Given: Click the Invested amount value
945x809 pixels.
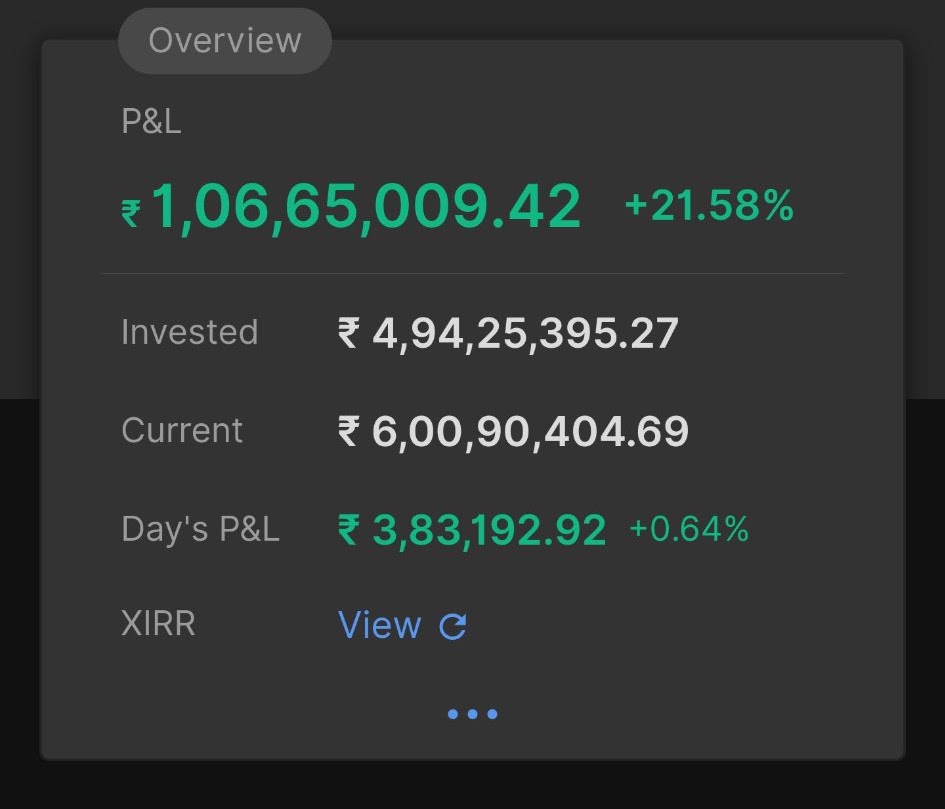Looking at the screenshot, I should [x=508, y=333].
